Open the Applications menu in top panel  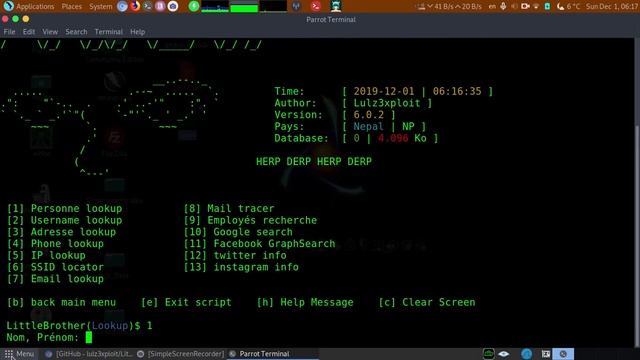tap(35, 7)
